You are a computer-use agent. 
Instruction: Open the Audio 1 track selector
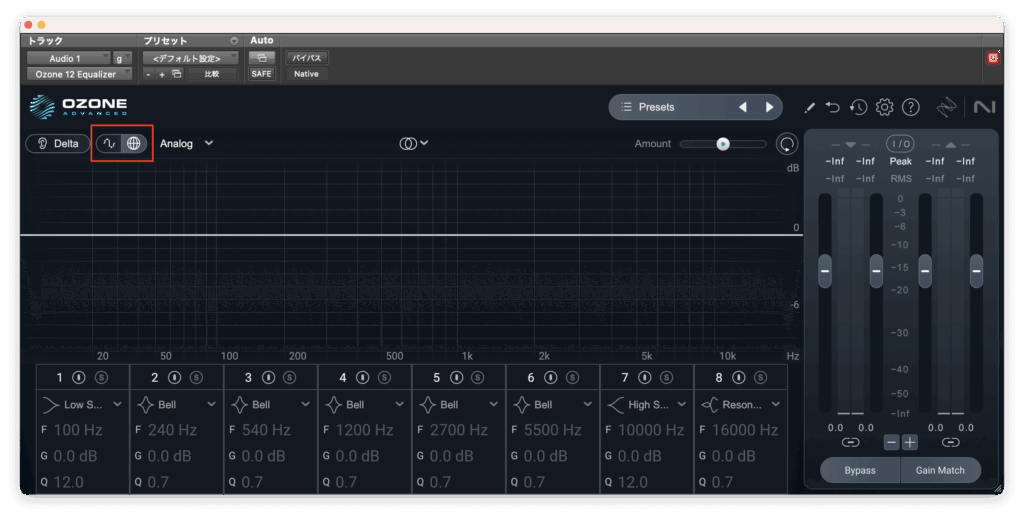(69, 58)
